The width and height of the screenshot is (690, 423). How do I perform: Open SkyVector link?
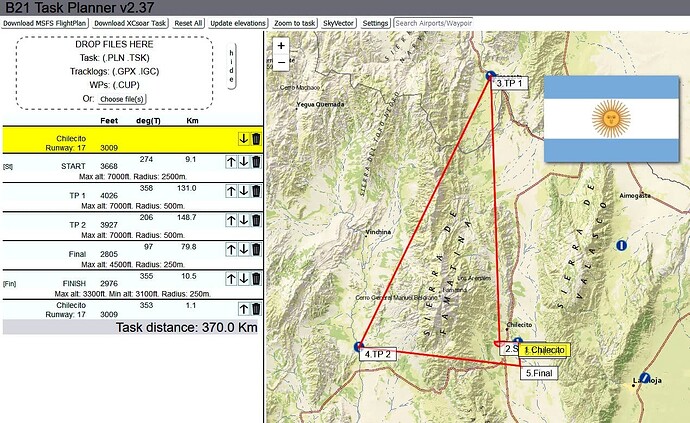click(338, 23)
